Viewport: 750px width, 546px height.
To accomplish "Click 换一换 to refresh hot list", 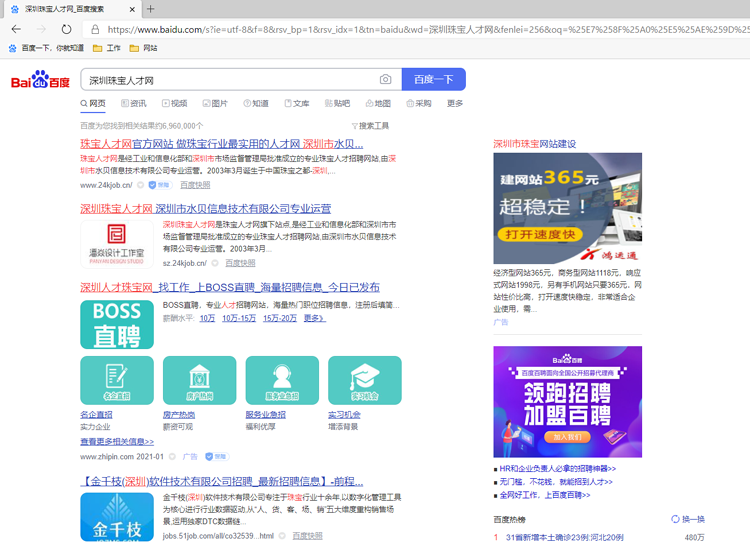I will coord(688,519).
